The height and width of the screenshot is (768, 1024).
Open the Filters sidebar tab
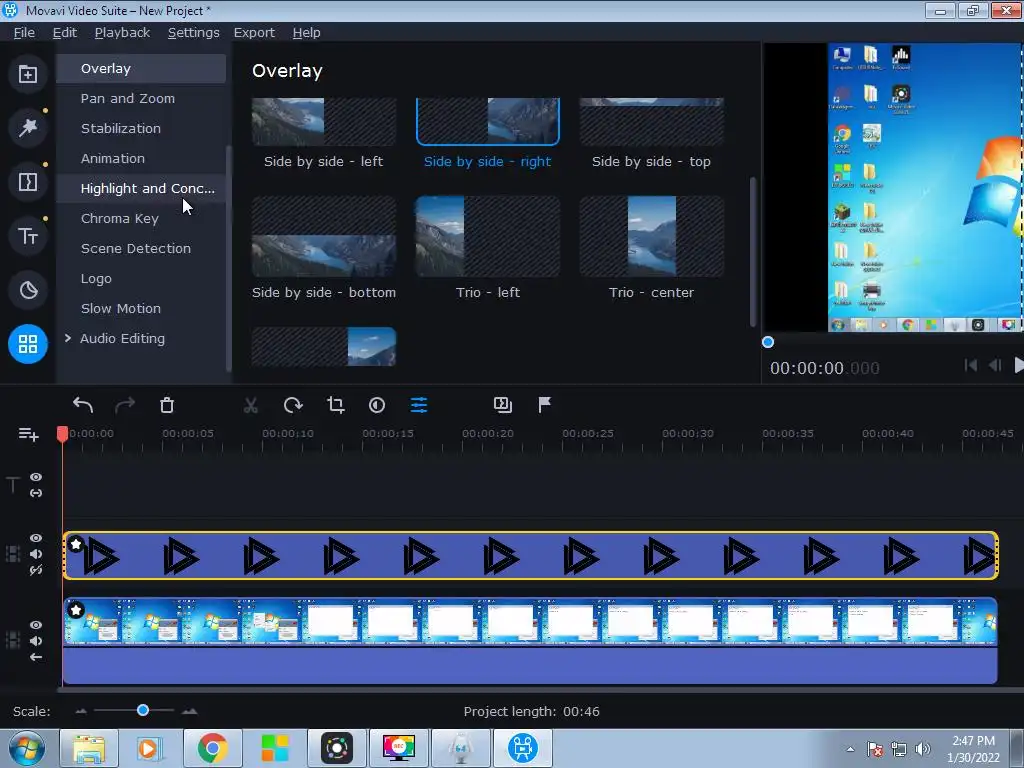click(27, 127)
